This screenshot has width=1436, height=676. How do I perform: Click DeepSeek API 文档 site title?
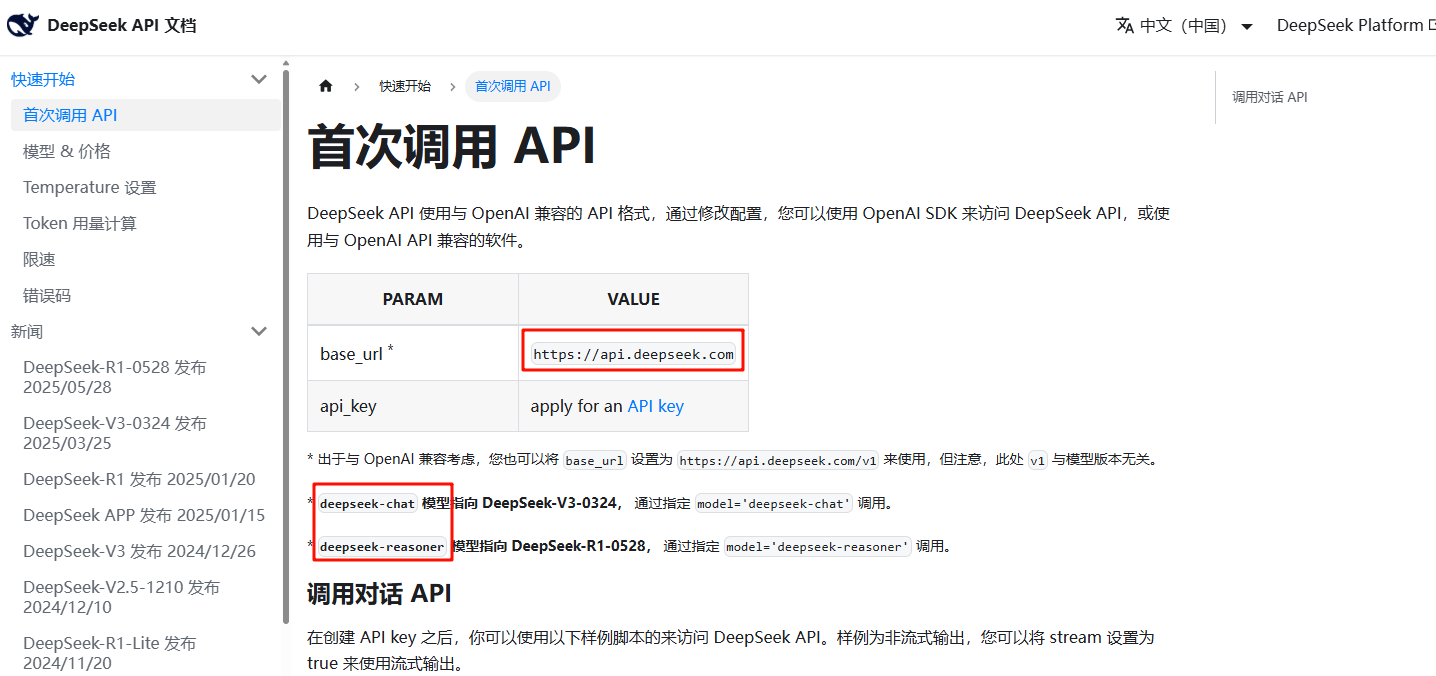click(122, 25)
